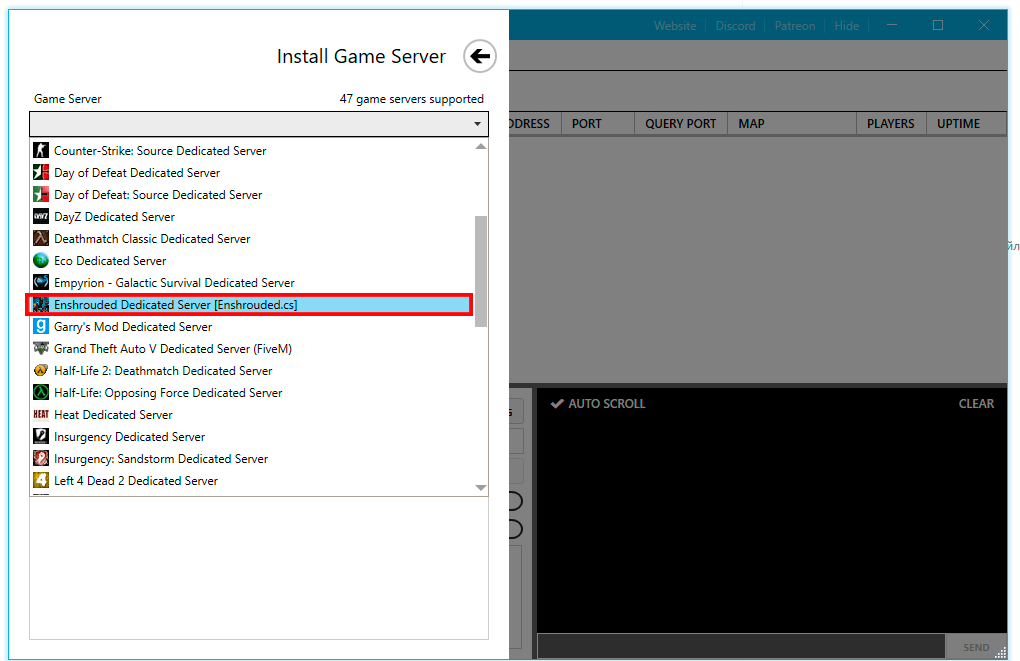
Task: Click Hide in the title bar
Action: [x=846, y=26]
